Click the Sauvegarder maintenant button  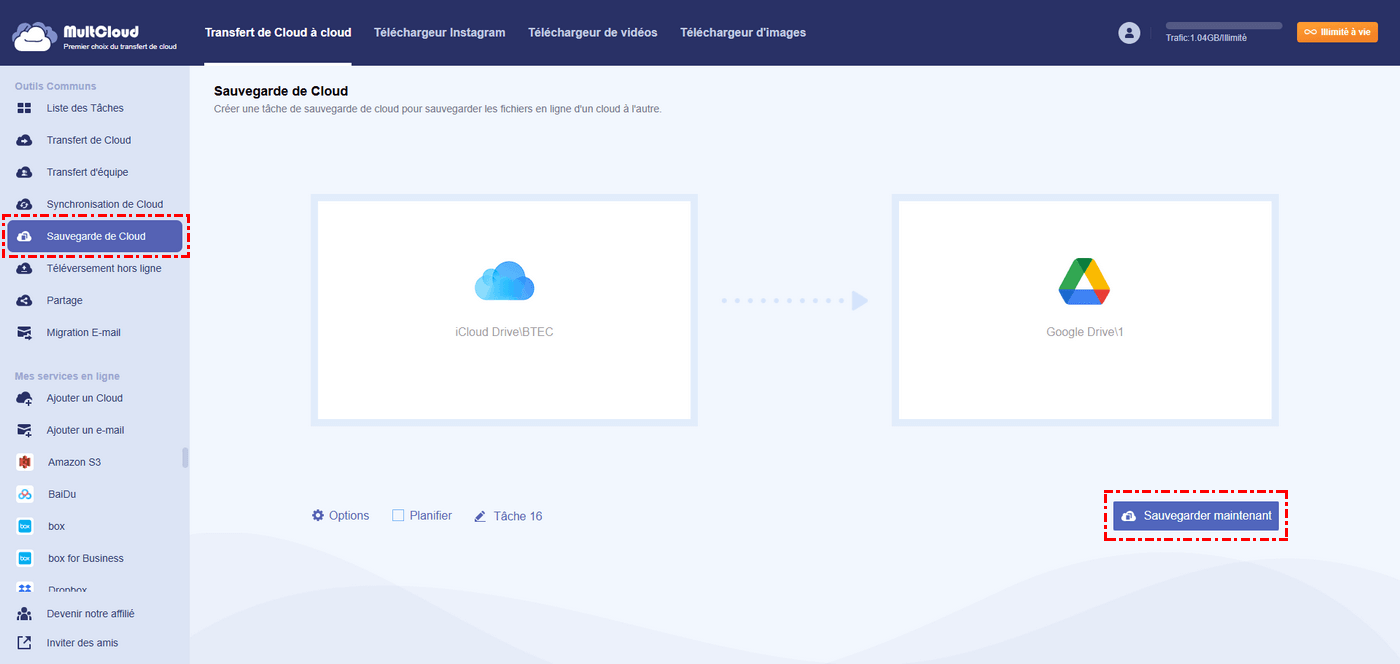[1196, 516]
